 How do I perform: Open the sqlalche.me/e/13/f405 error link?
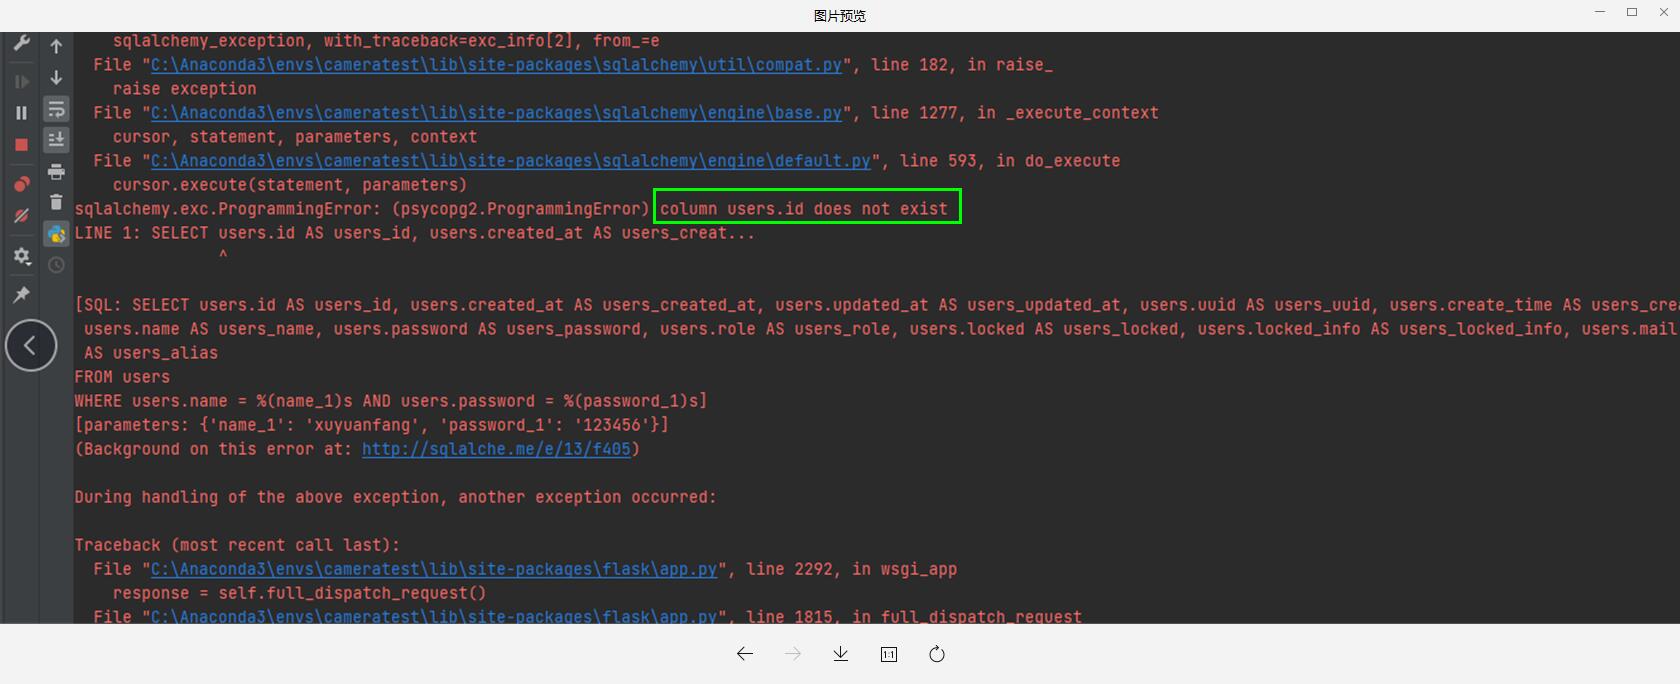coord(496,449)
